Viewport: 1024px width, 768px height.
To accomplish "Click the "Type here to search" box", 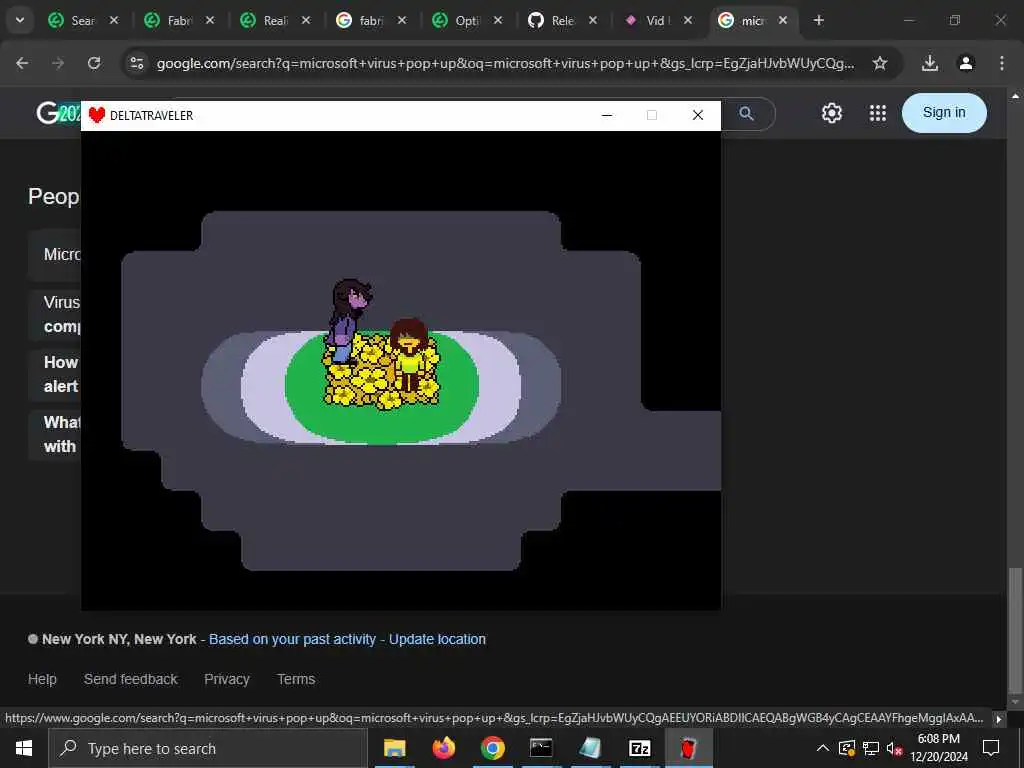I will 208,748.
